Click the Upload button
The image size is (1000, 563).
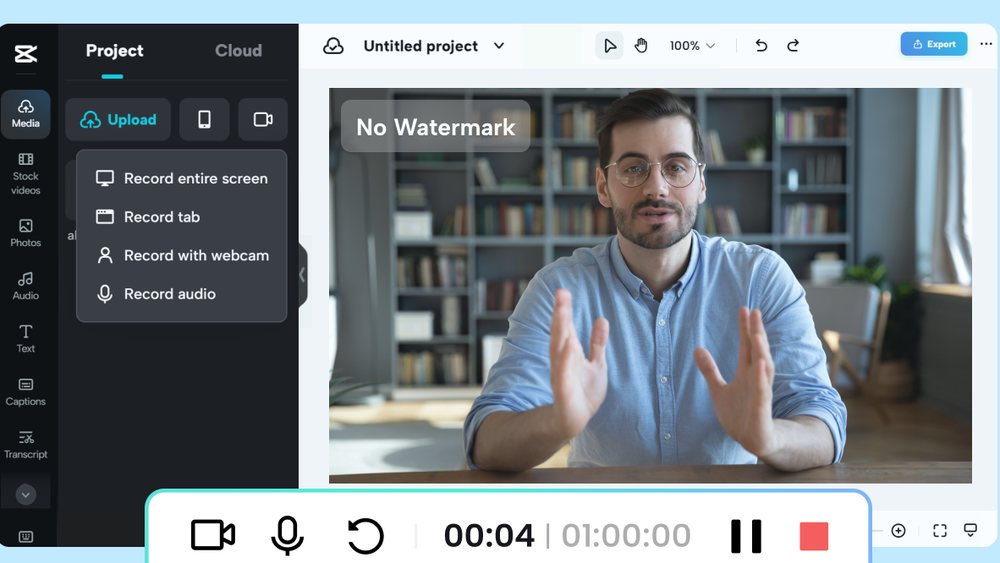pos(118,119)
